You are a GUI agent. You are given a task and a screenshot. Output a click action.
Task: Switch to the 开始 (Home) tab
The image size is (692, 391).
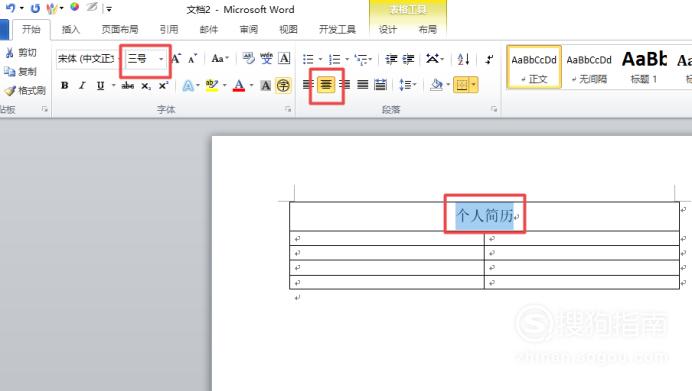click(31, 30)
